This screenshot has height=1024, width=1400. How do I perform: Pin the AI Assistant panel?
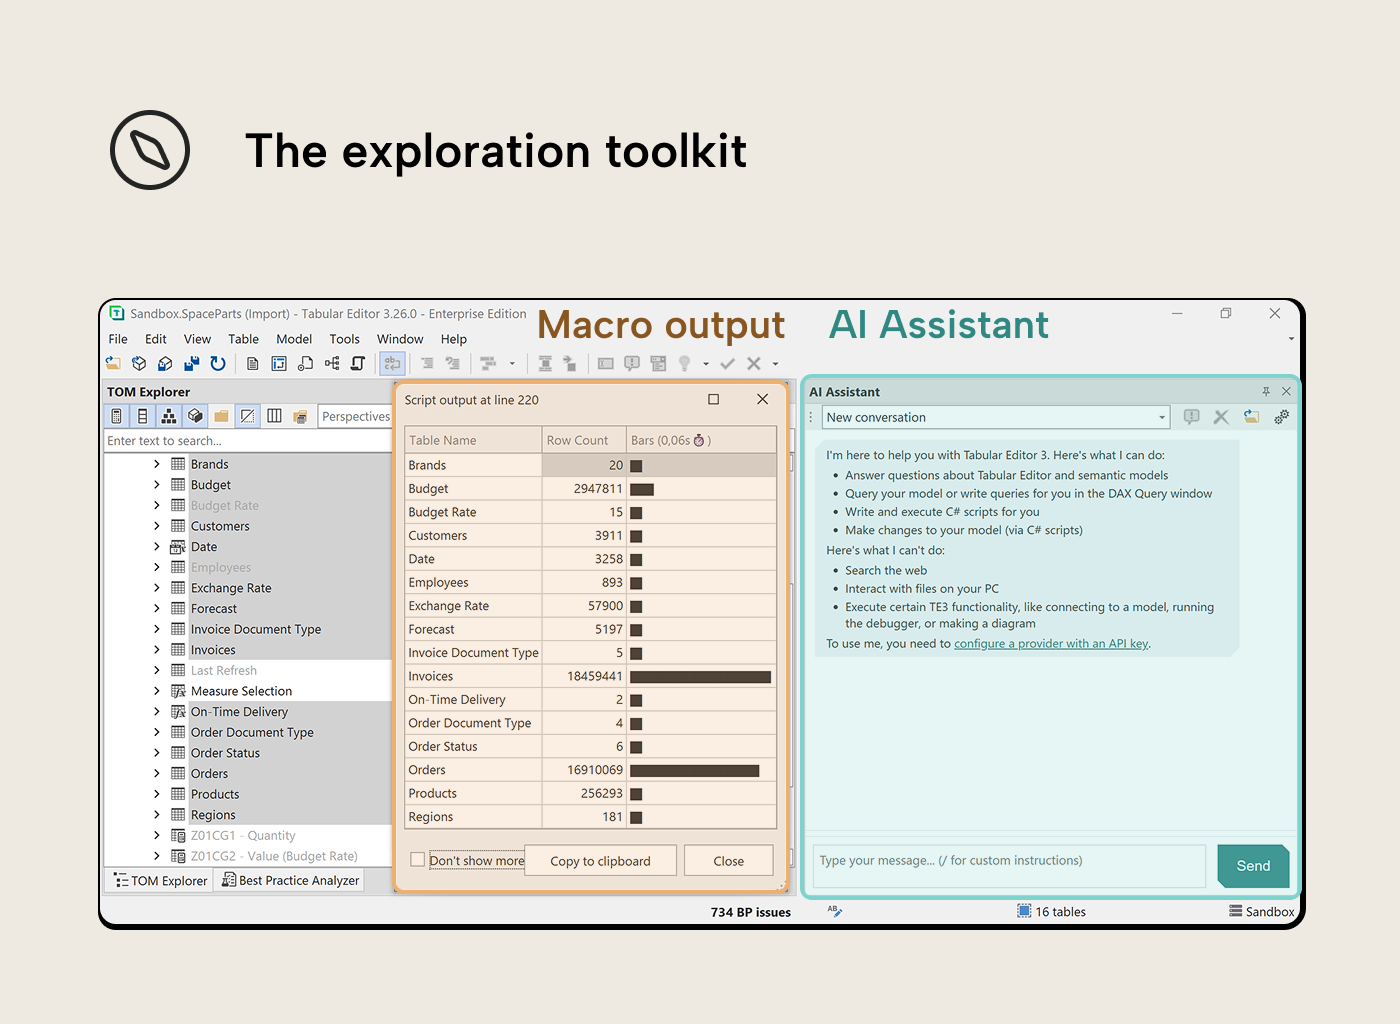click(x=1266, y=391)
